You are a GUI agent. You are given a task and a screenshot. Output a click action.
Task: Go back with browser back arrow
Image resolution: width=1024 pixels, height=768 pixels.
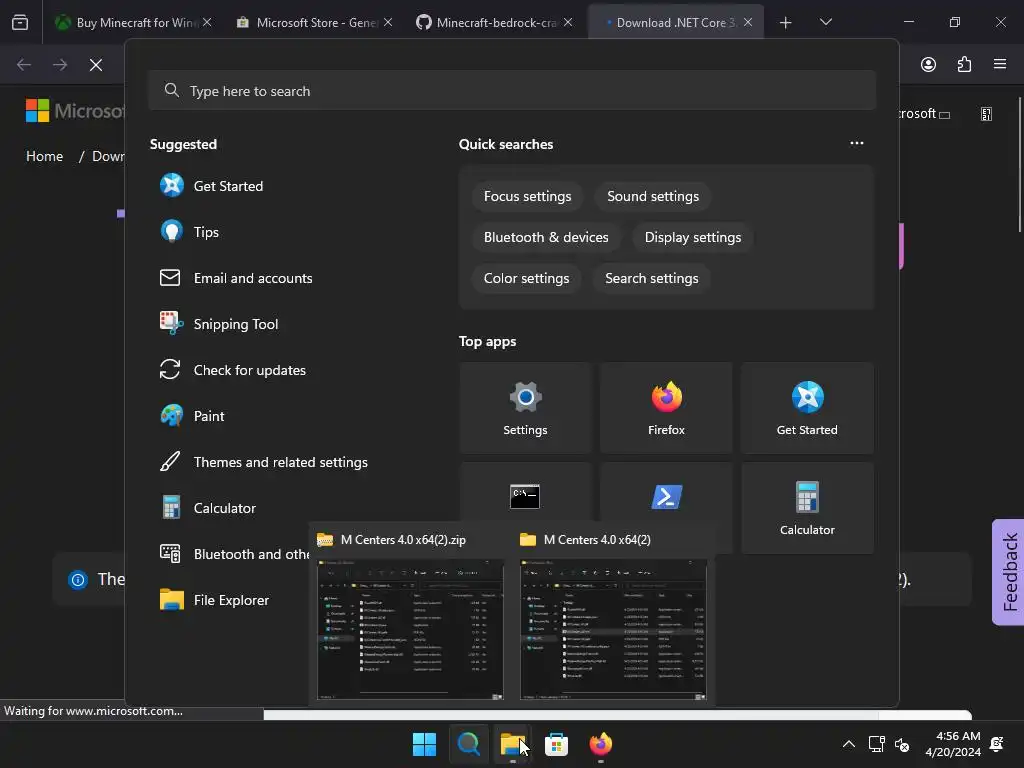24,65
